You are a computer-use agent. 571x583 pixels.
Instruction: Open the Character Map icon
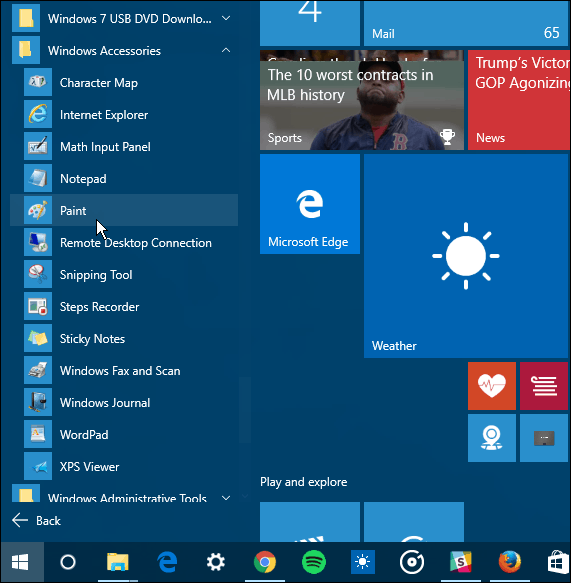38,82
